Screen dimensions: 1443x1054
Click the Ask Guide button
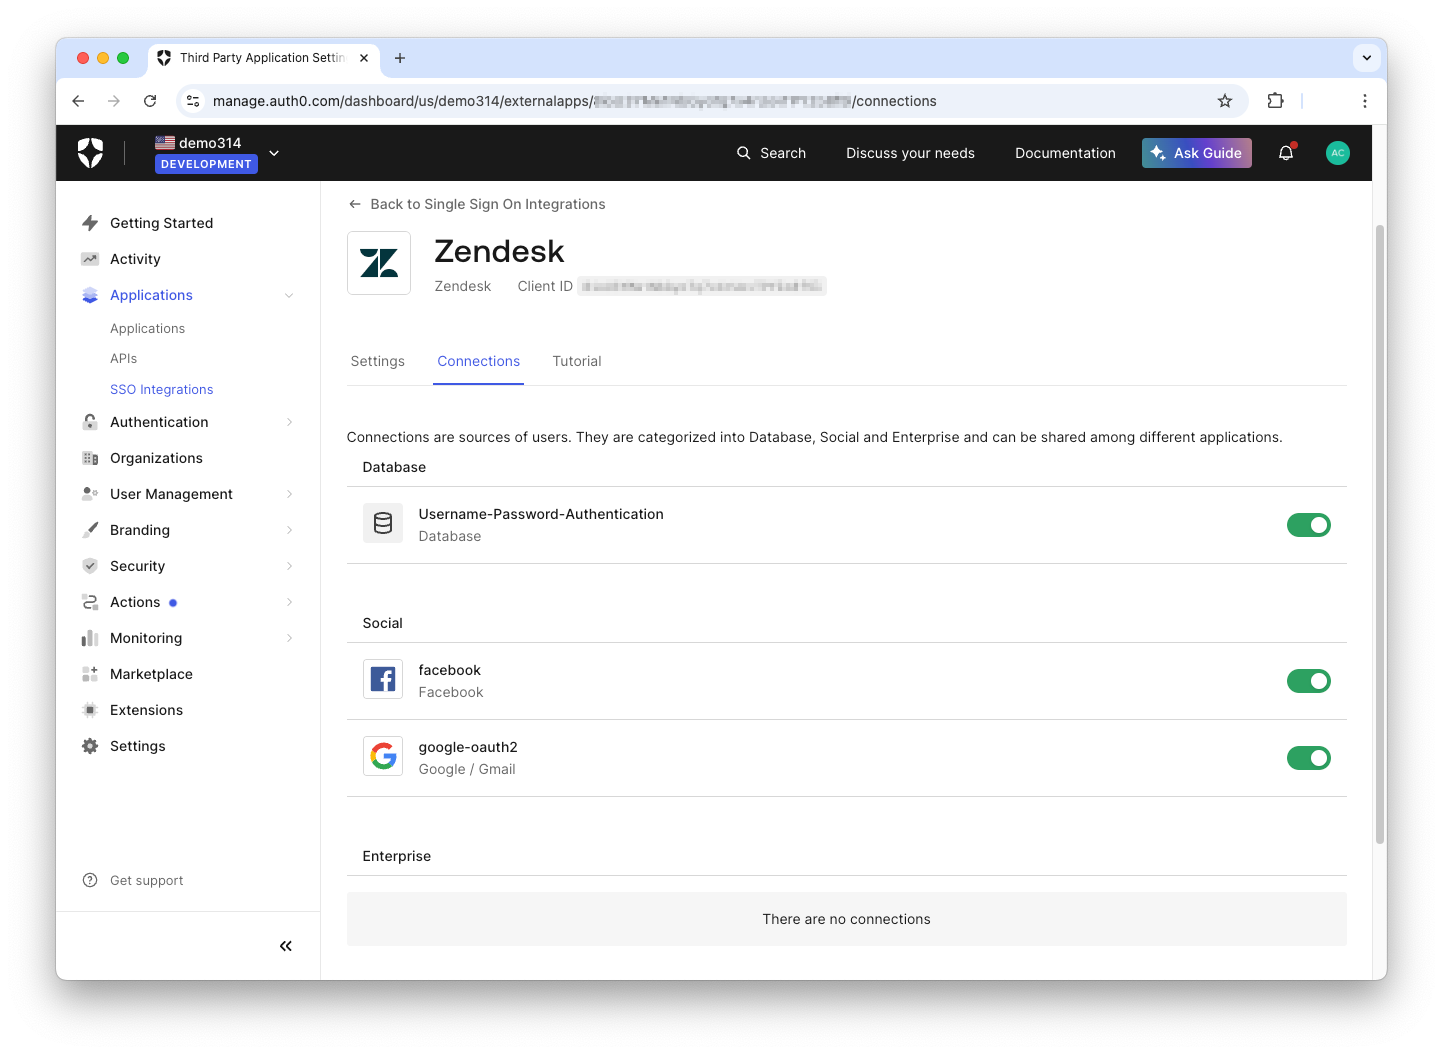tap(1197, 153)
